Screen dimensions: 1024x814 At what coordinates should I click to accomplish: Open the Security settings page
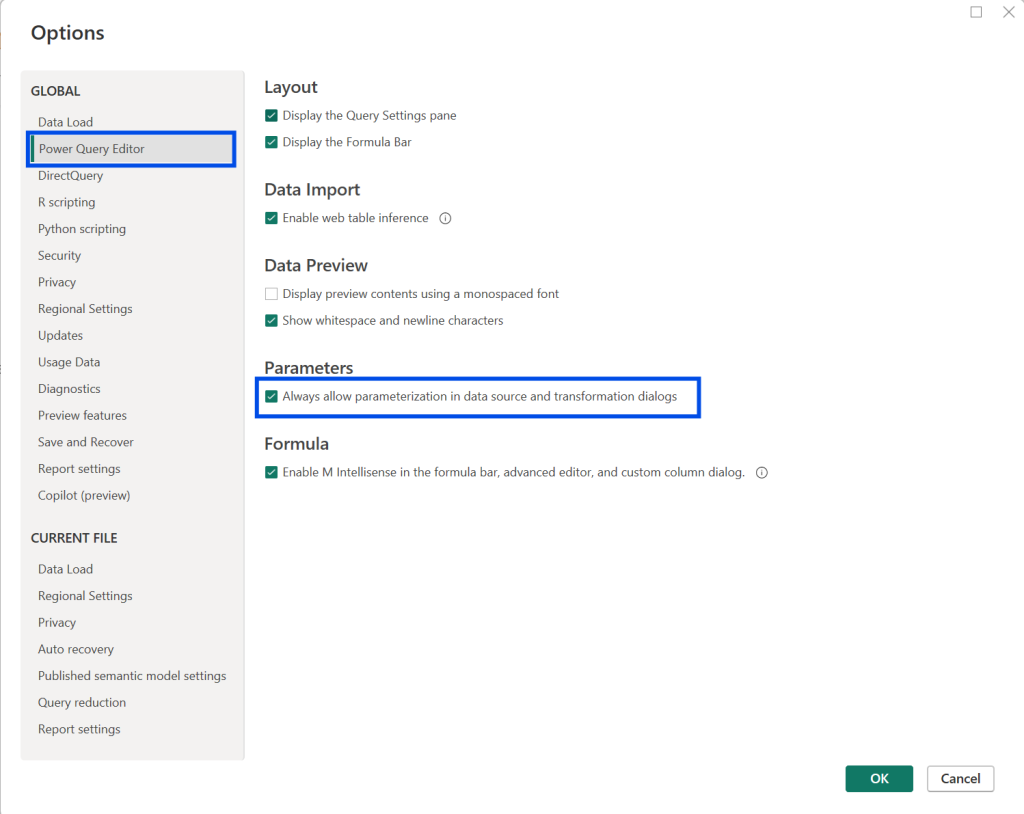point(59,256)
